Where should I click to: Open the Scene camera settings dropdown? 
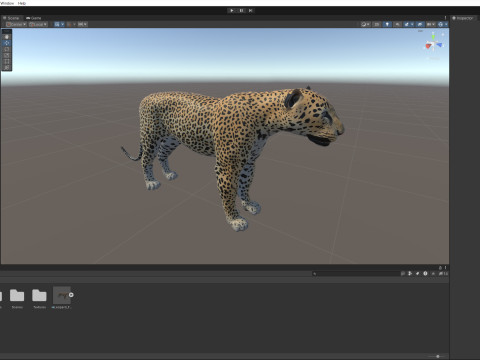point(431,24)
